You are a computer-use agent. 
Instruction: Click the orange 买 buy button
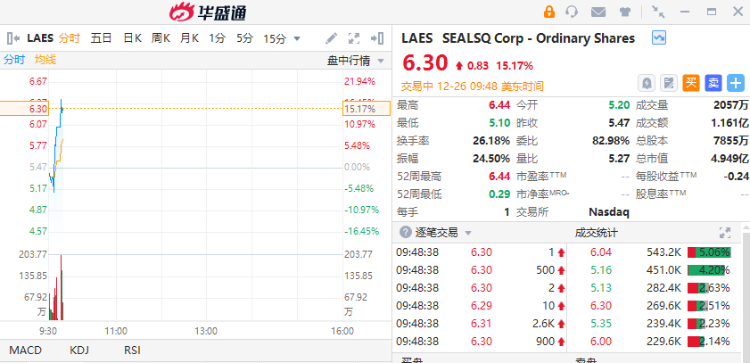pyautogui.click(x=691, y=83)
